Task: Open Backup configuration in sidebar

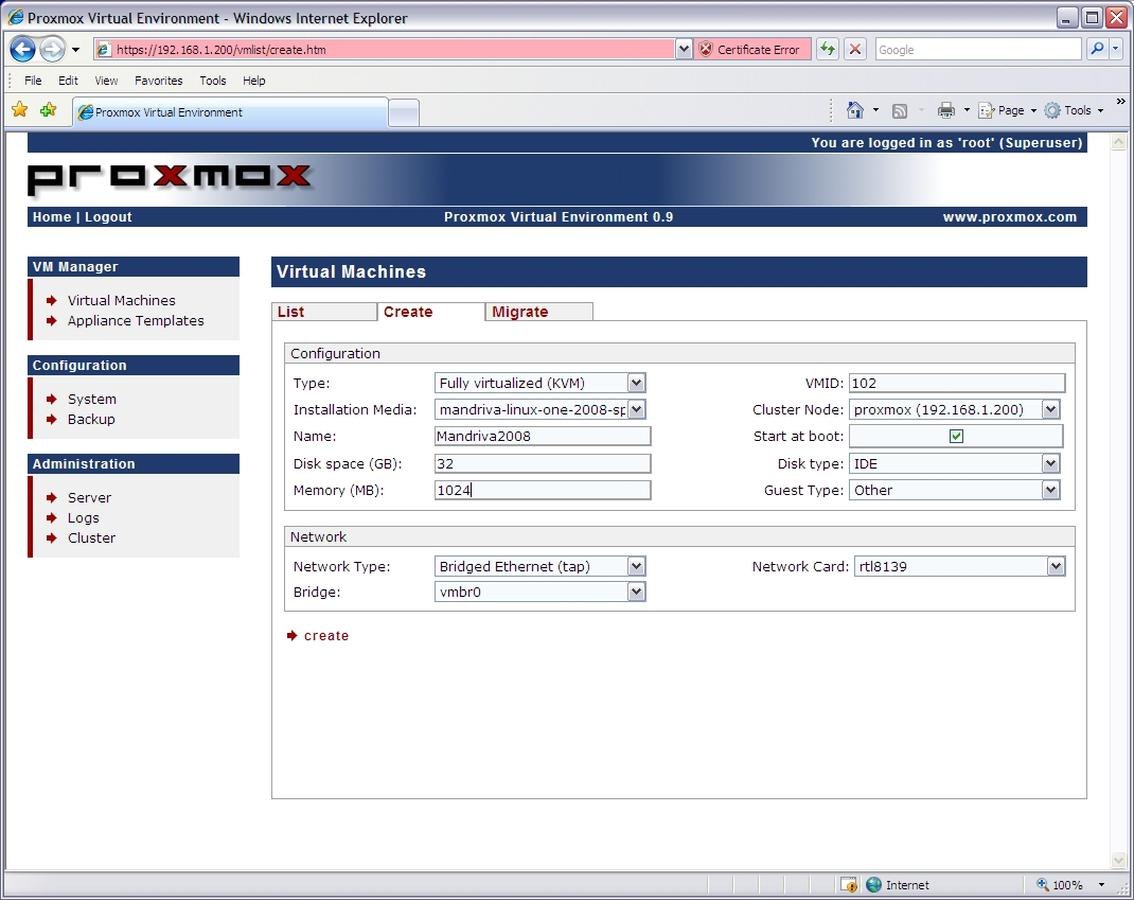Action: (x=91, y=419)
